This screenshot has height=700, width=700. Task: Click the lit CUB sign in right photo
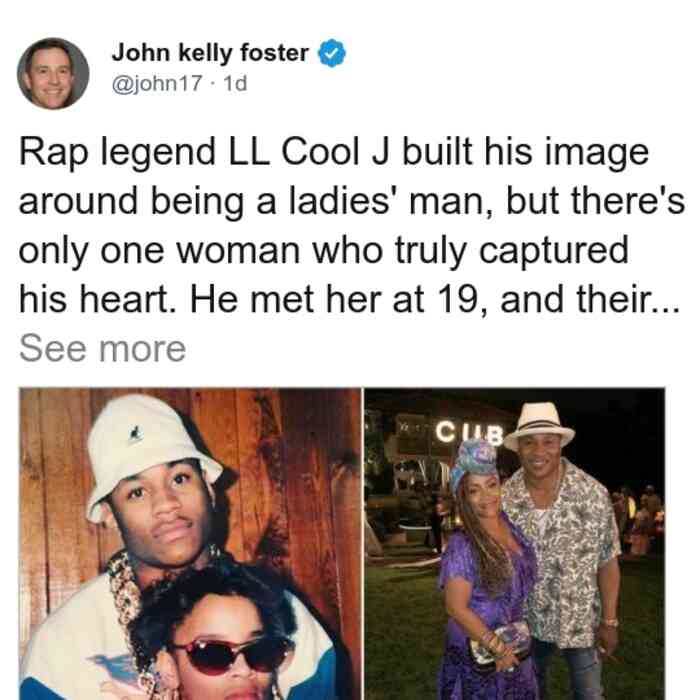(469, 432)
